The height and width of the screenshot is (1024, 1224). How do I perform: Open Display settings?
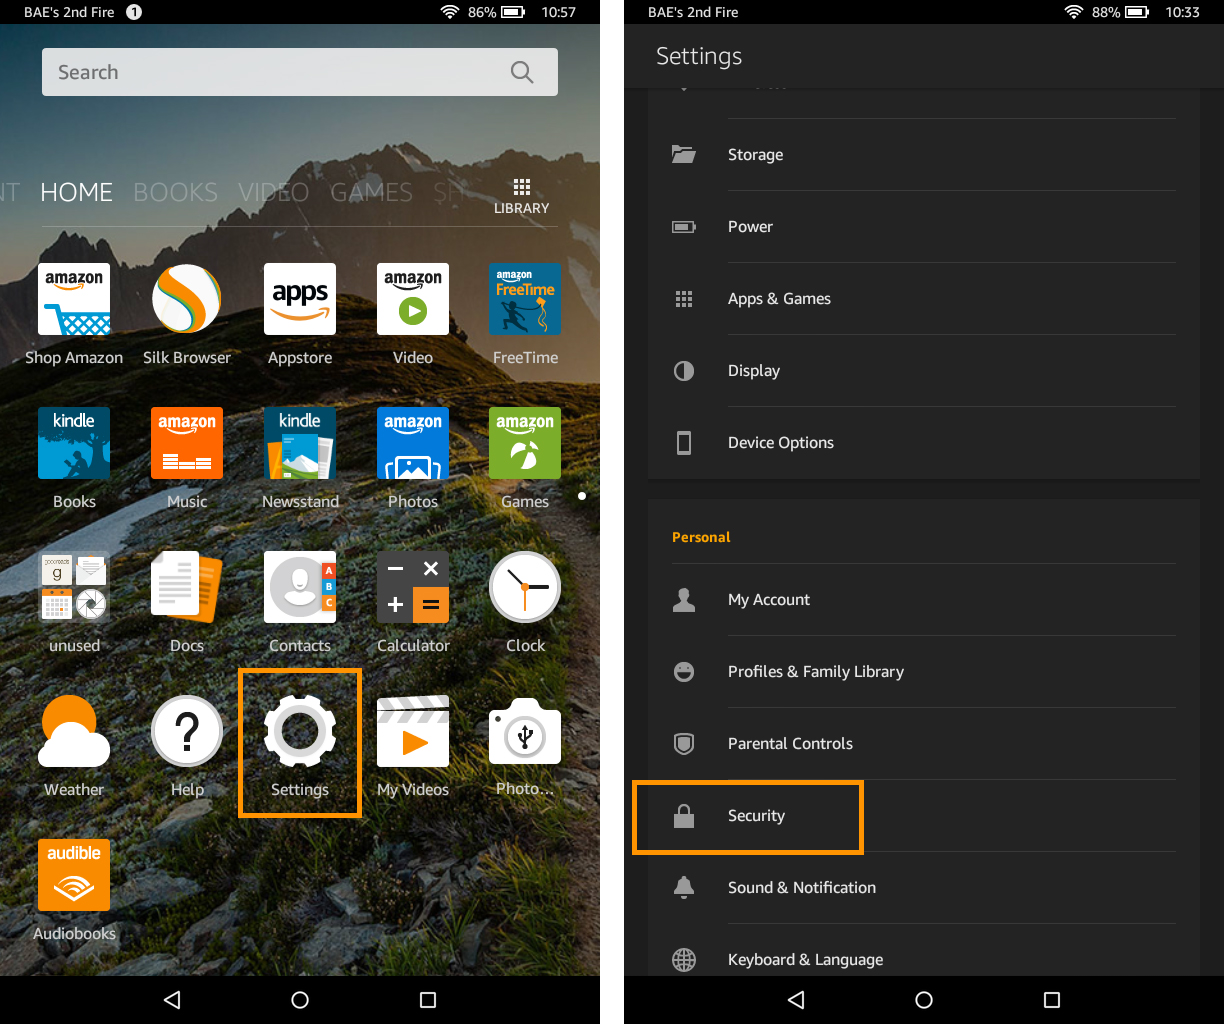pyautogui.click(x=924, y=371)
